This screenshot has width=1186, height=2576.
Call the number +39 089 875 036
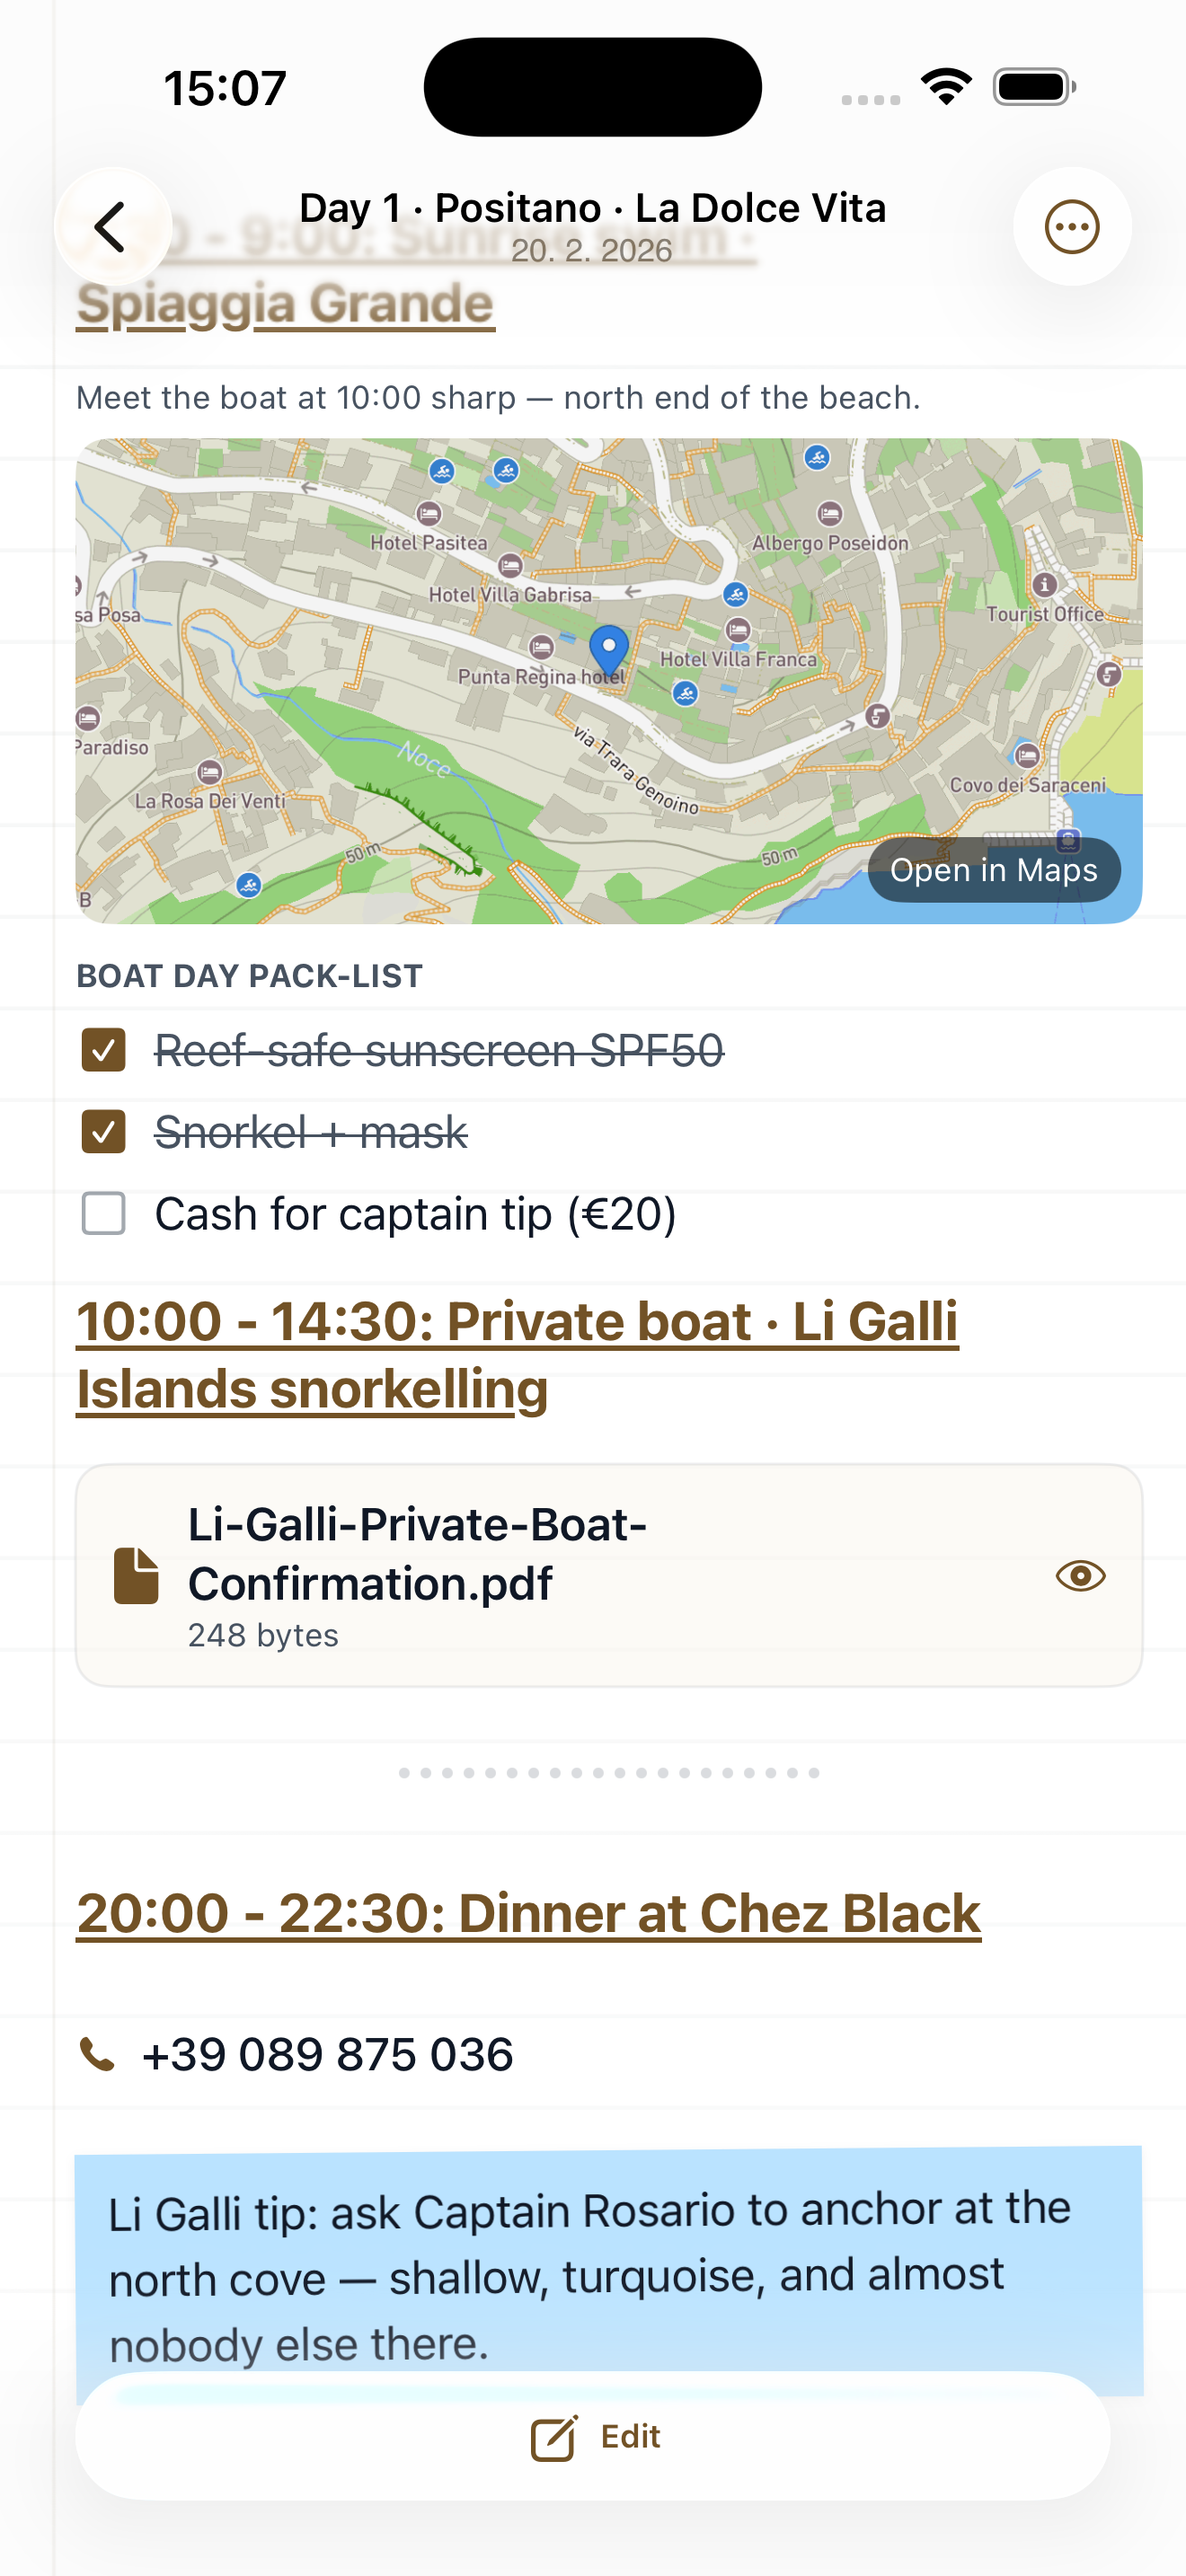(x=328, y=2055)
